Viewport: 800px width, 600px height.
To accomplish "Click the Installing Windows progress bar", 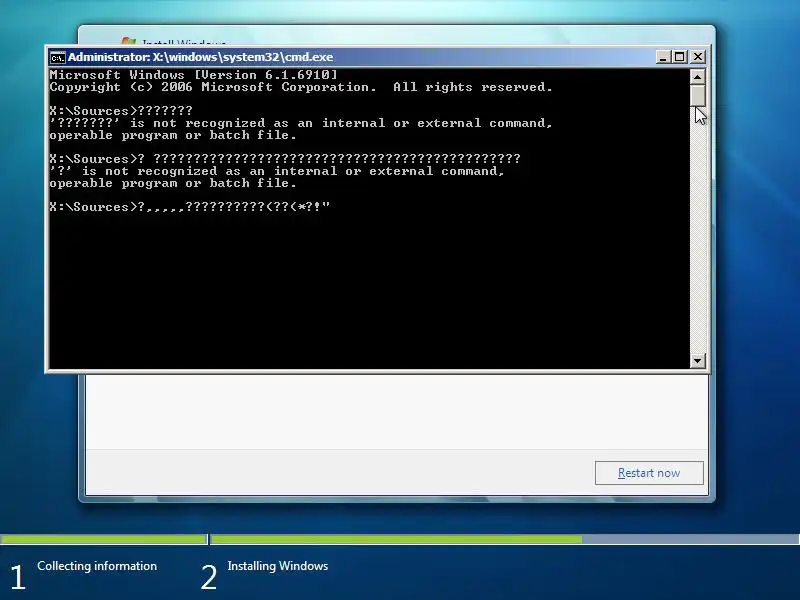I will coord(505,539).
